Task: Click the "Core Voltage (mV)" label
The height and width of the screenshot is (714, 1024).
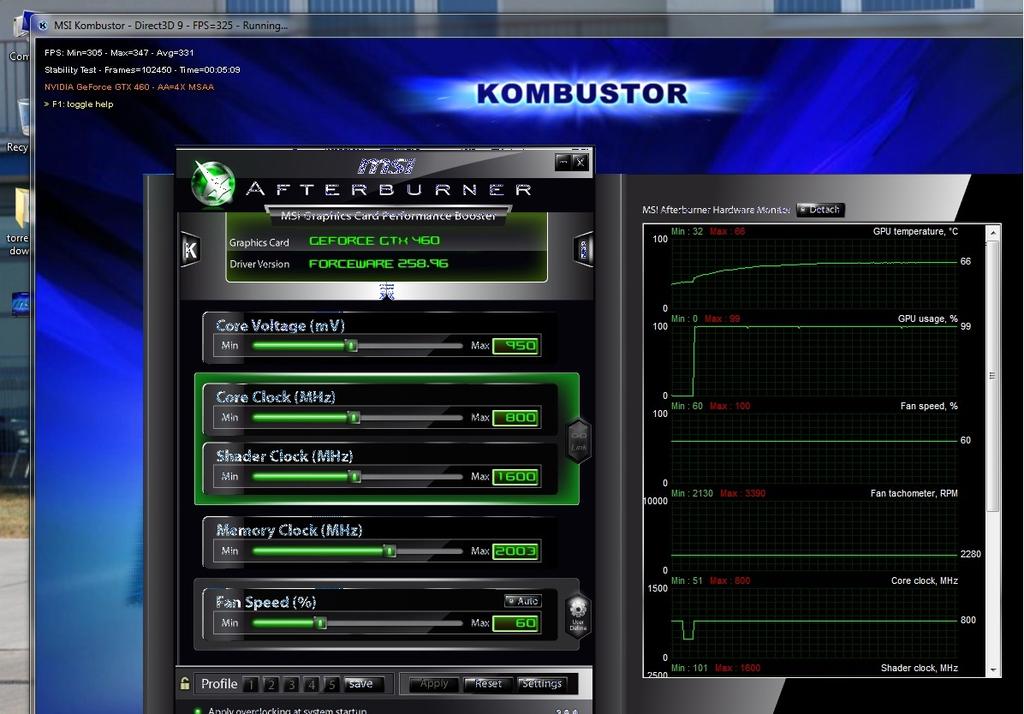Action: [280, 325]
